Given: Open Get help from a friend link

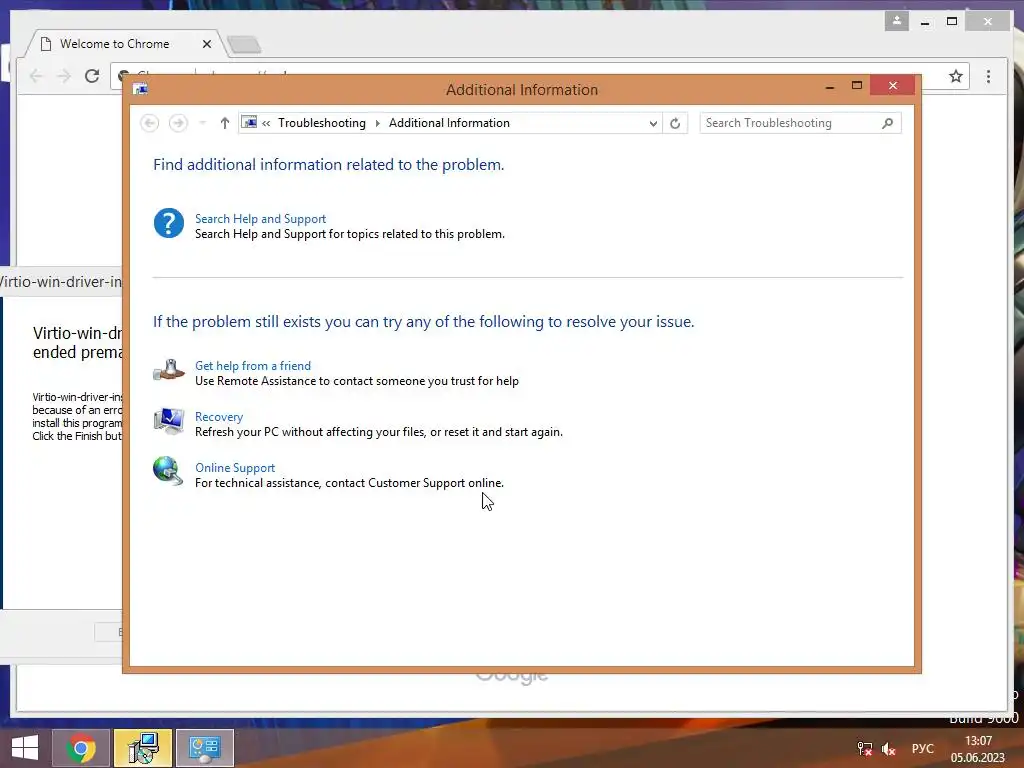Looking at the screenshot, I should (x=253, y=366).
